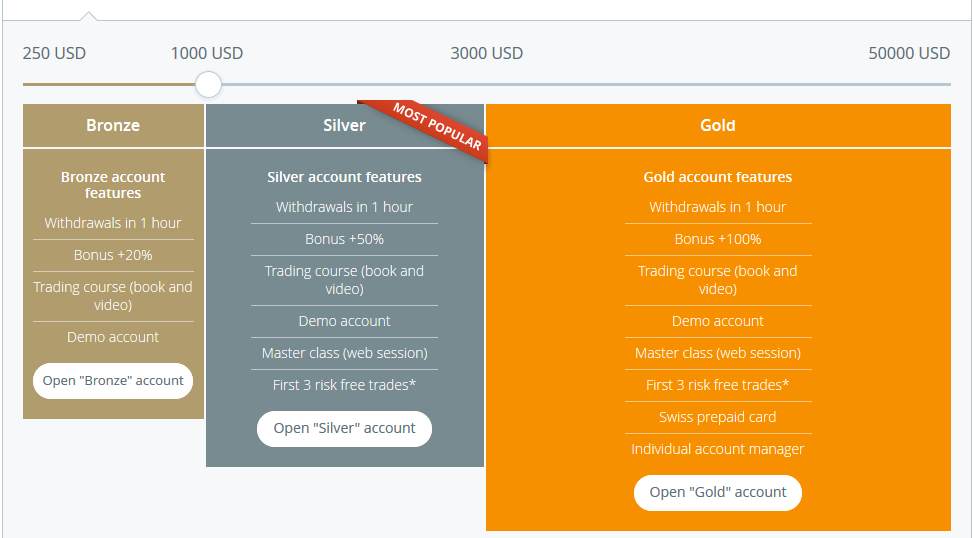Click the Most Popular ribbon badge
The height and width of the screenshot is (538, 974).
(x=437, y=127)
